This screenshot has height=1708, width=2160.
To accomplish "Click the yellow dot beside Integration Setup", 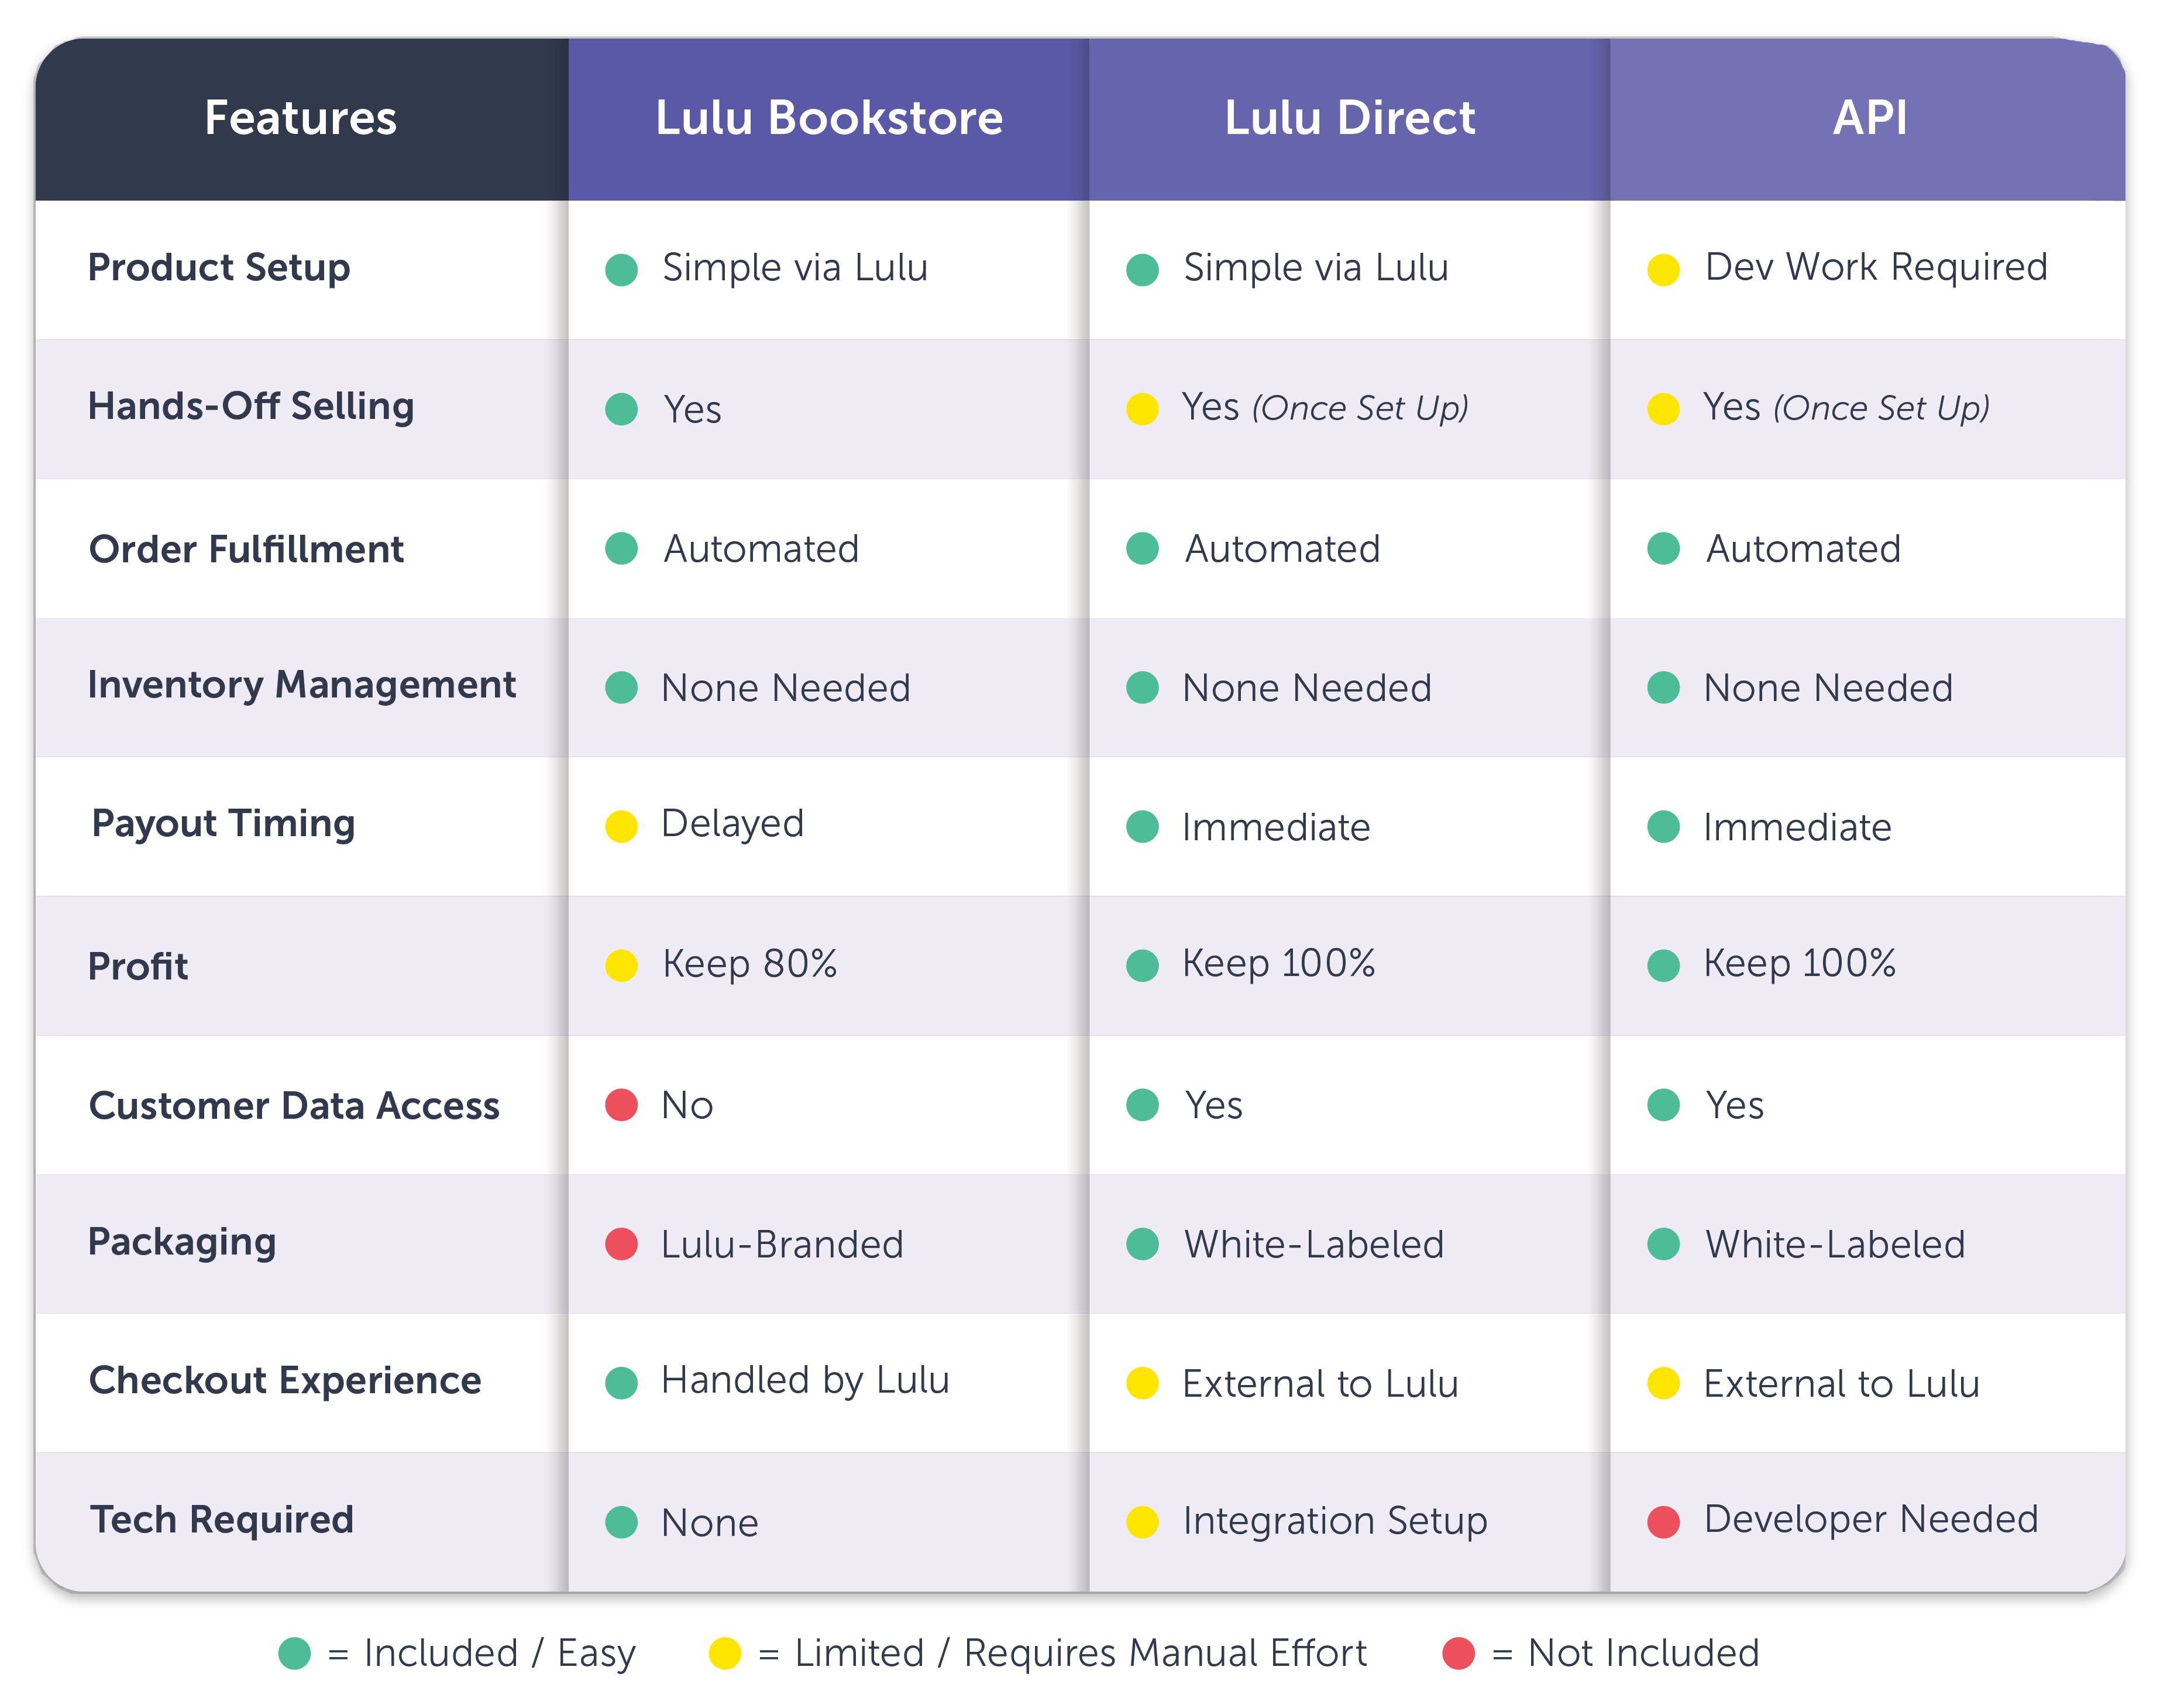I will tap(1142, 1522).
